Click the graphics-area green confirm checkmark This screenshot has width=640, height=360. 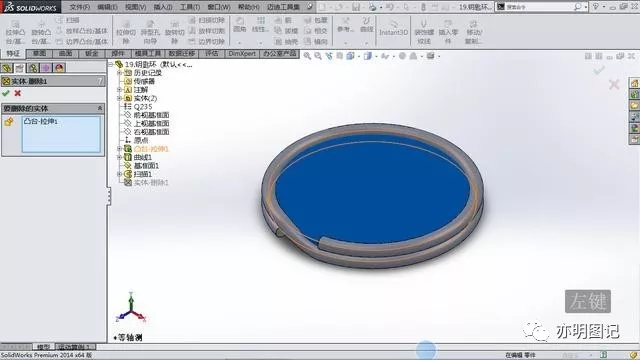599,71
